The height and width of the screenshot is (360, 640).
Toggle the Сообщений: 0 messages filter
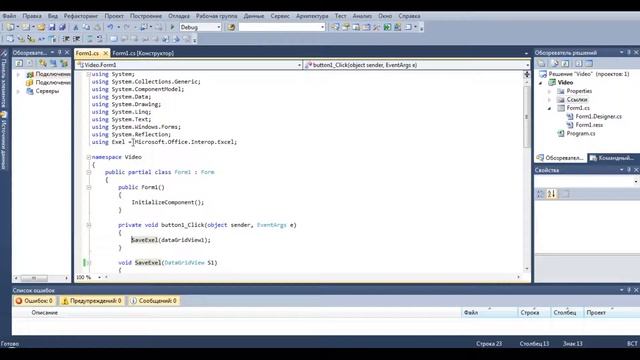pos(153,301)
